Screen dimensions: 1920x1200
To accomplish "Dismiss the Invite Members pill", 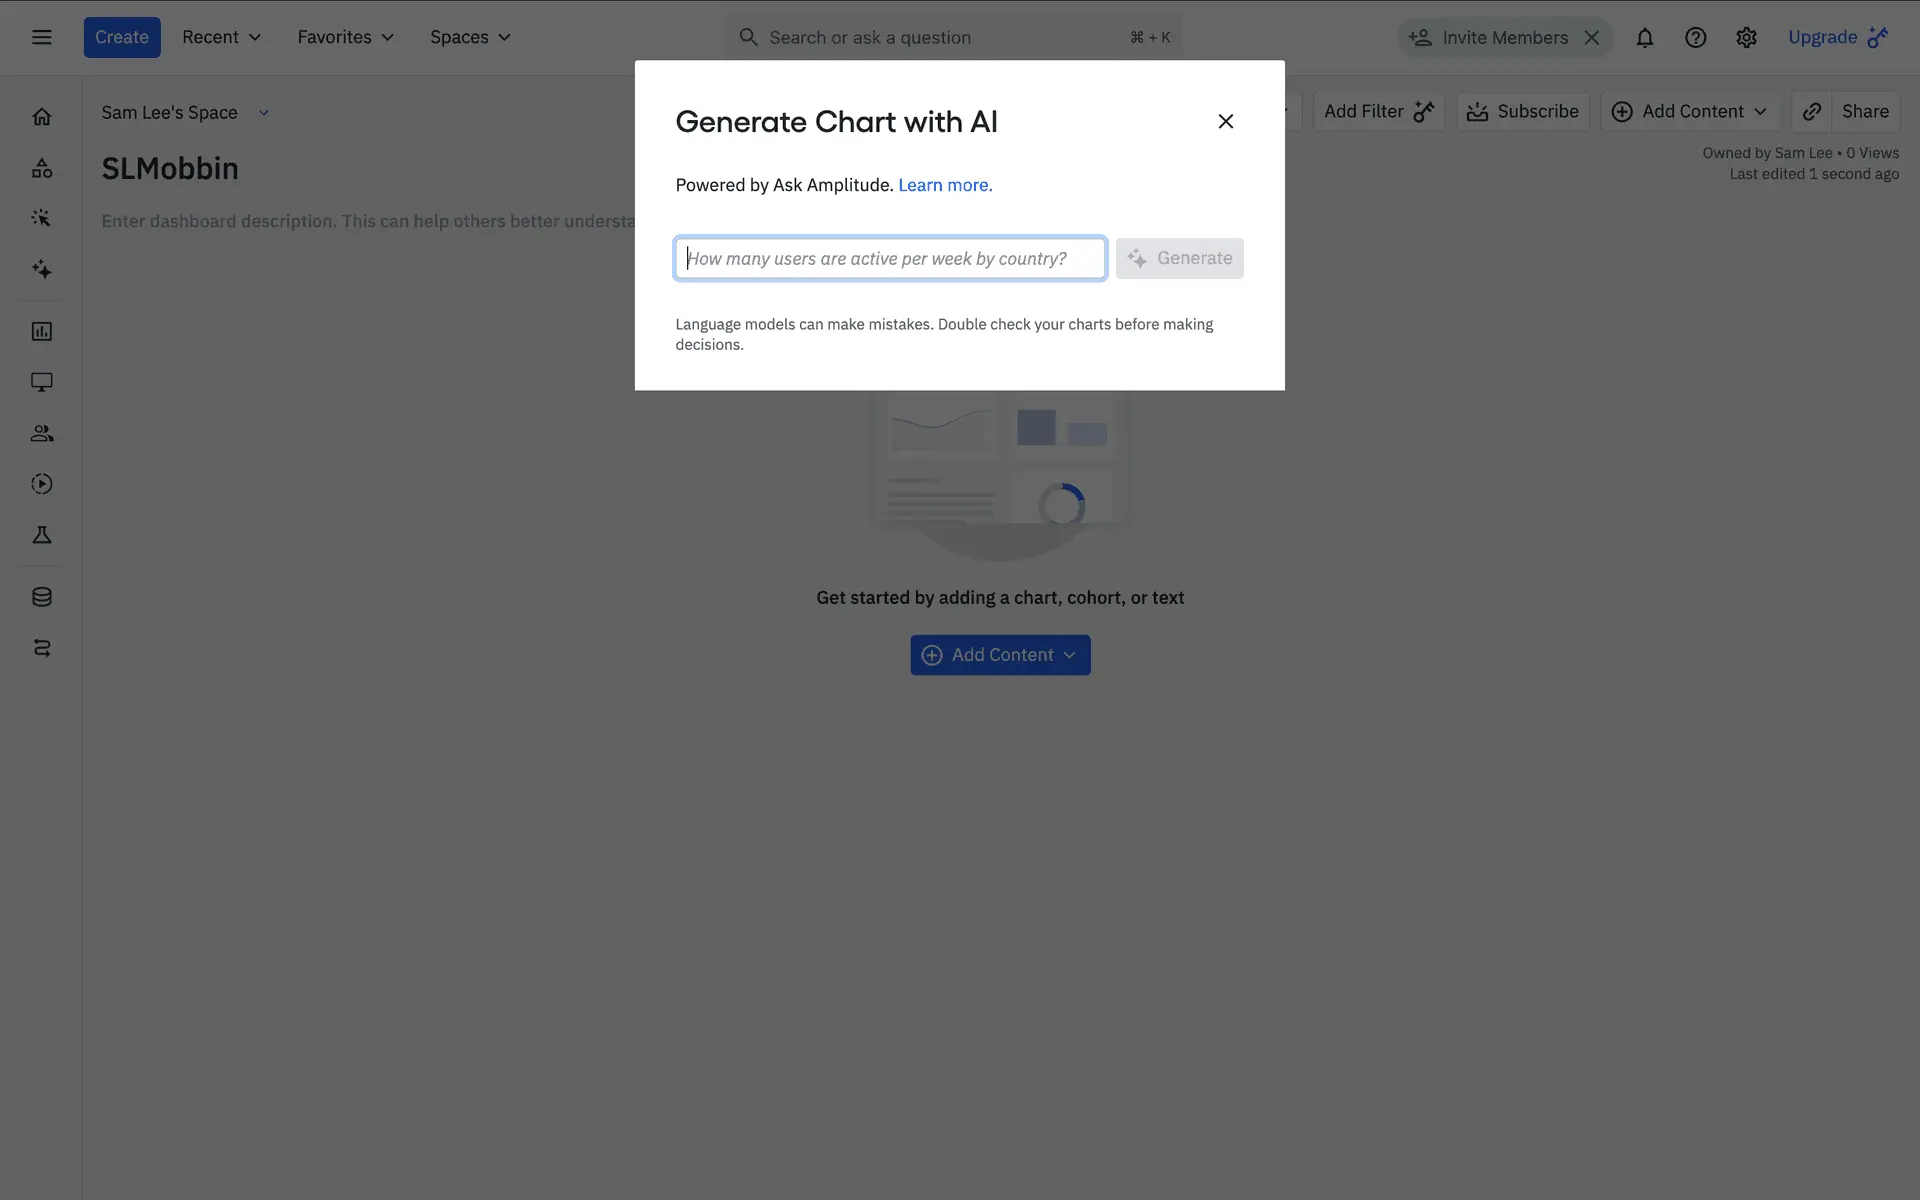I will [x=1592, y=37].
